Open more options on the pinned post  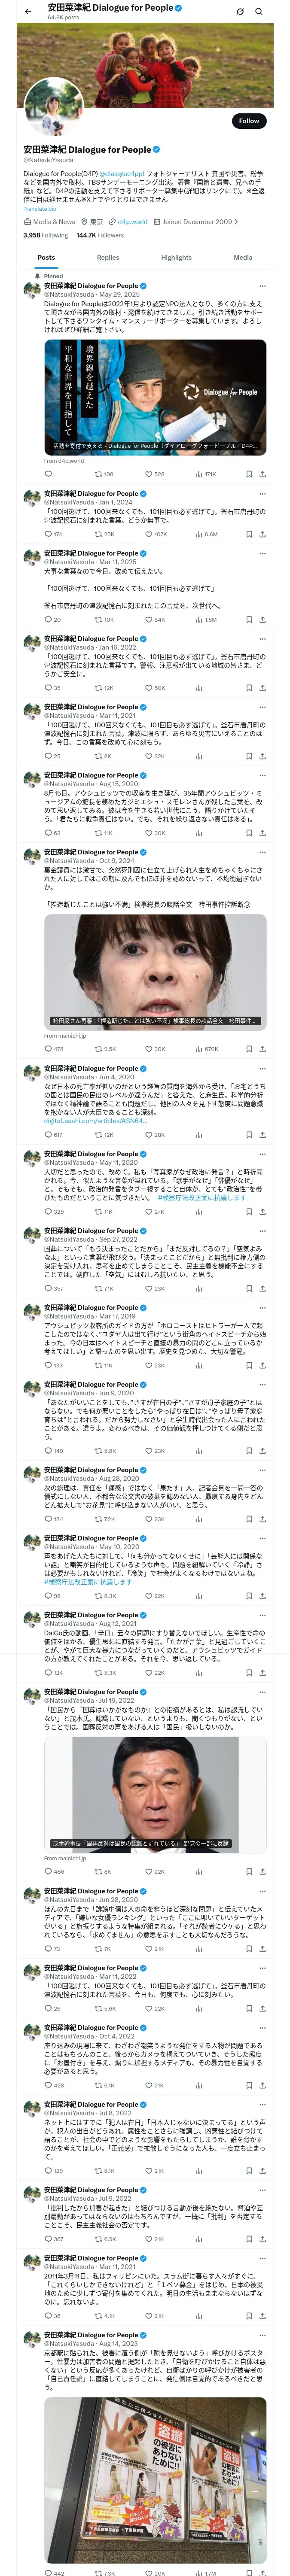(x=263, y=286)
